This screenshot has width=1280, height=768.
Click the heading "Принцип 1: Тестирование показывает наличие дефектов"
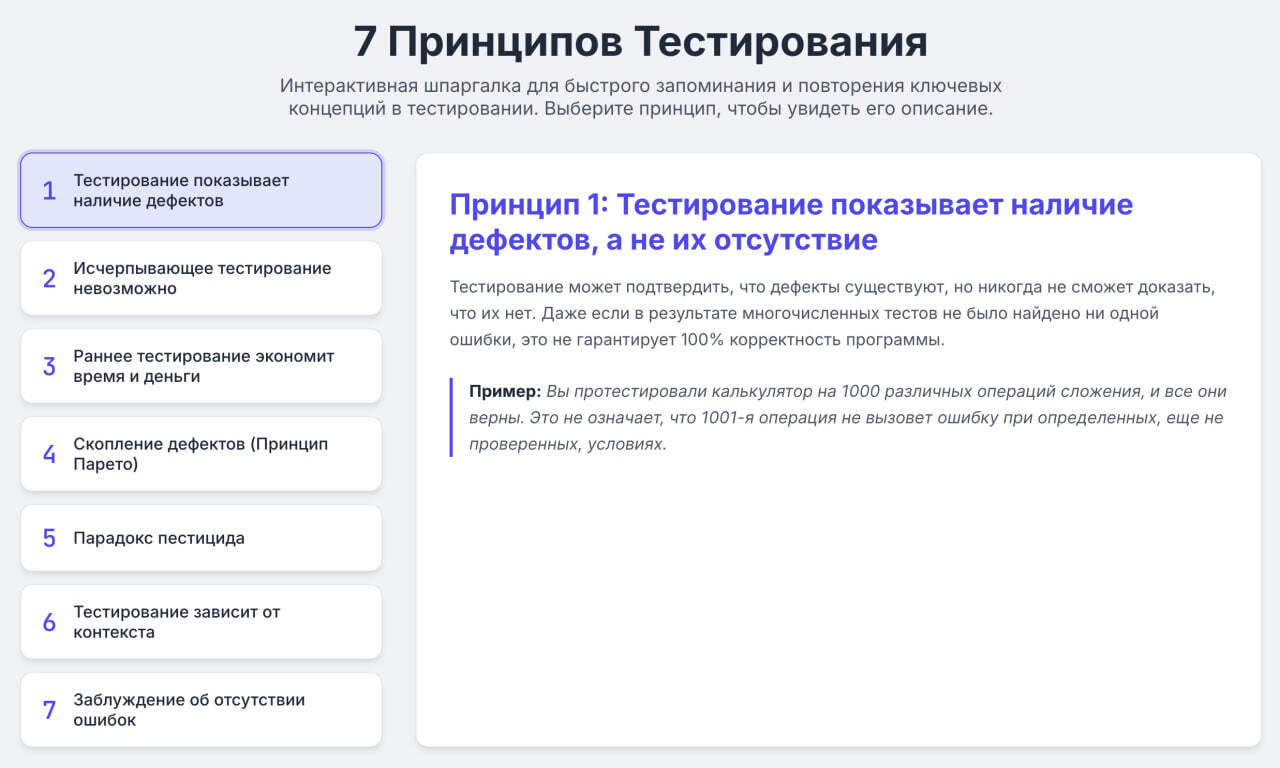coord(791,222)
